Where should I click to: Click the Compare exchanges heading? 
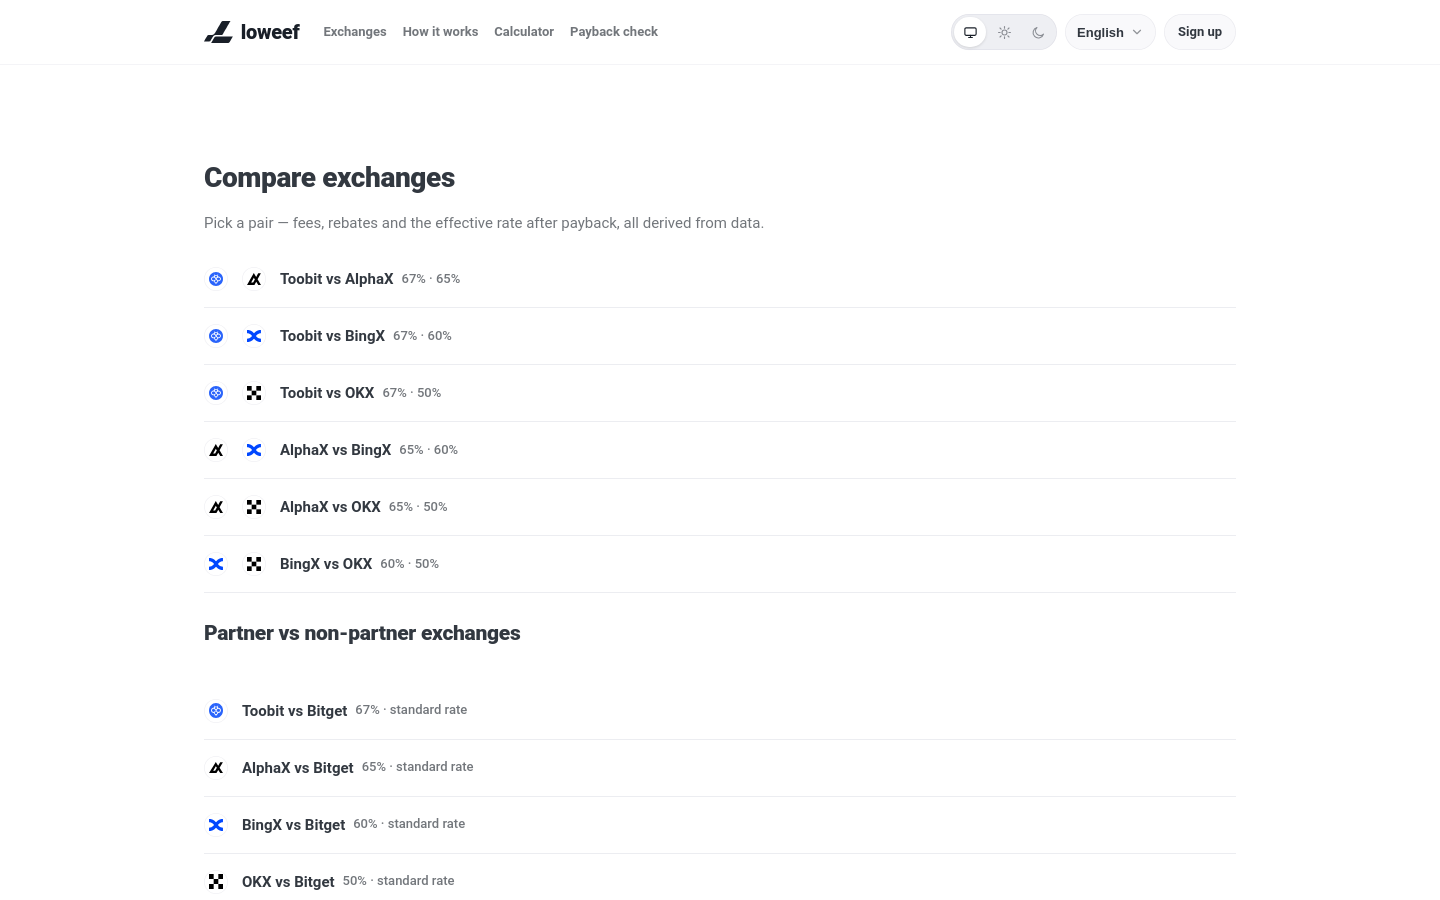pos(329,178)
